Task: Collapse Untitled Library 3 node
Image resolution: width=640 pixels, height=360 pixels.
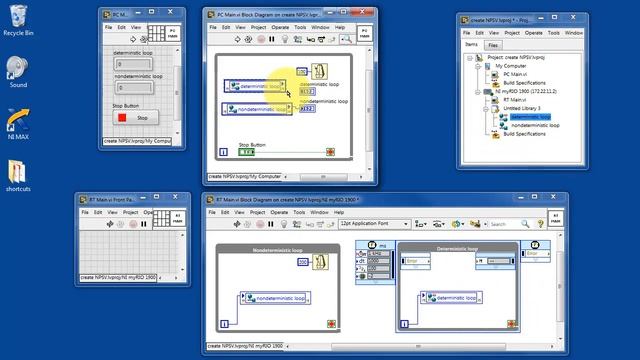Action: [486, 109]
